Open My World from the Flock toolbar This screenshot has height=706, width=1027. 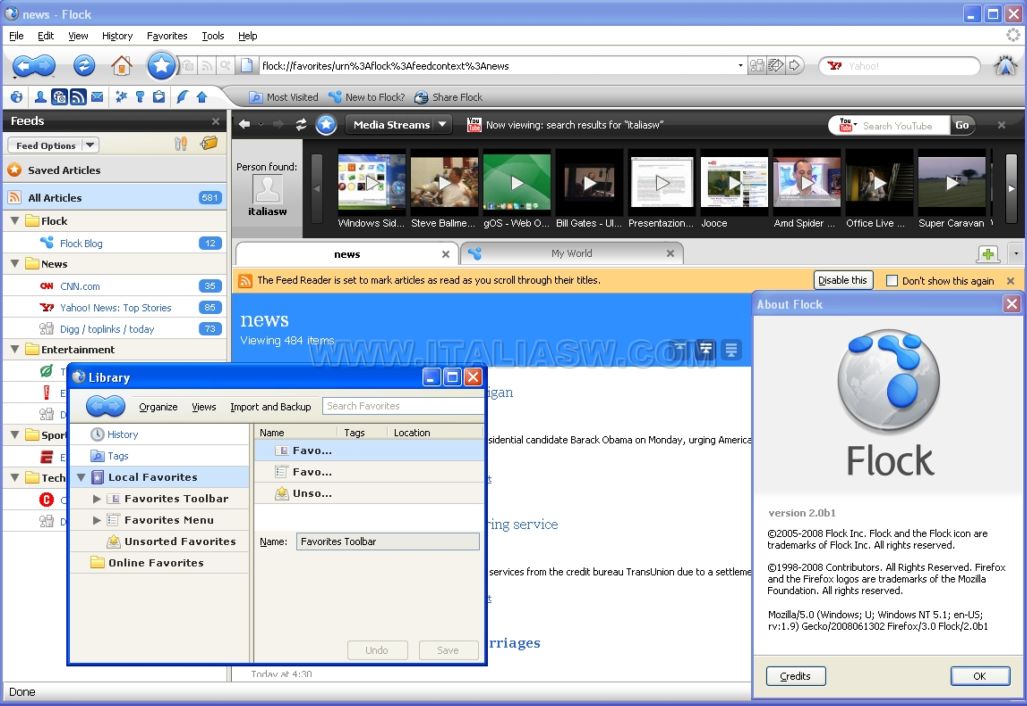point(16,98)
